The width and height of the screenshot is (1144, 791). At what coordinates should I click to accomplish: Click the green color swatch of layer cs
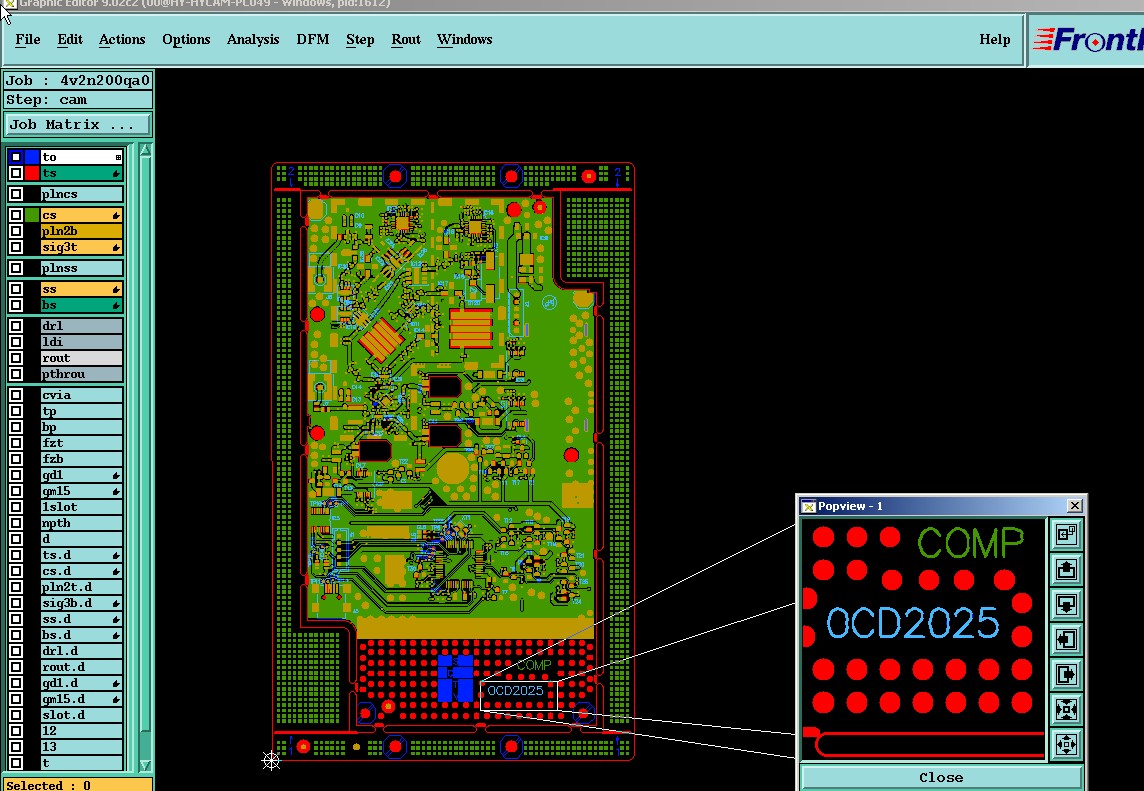32,215
